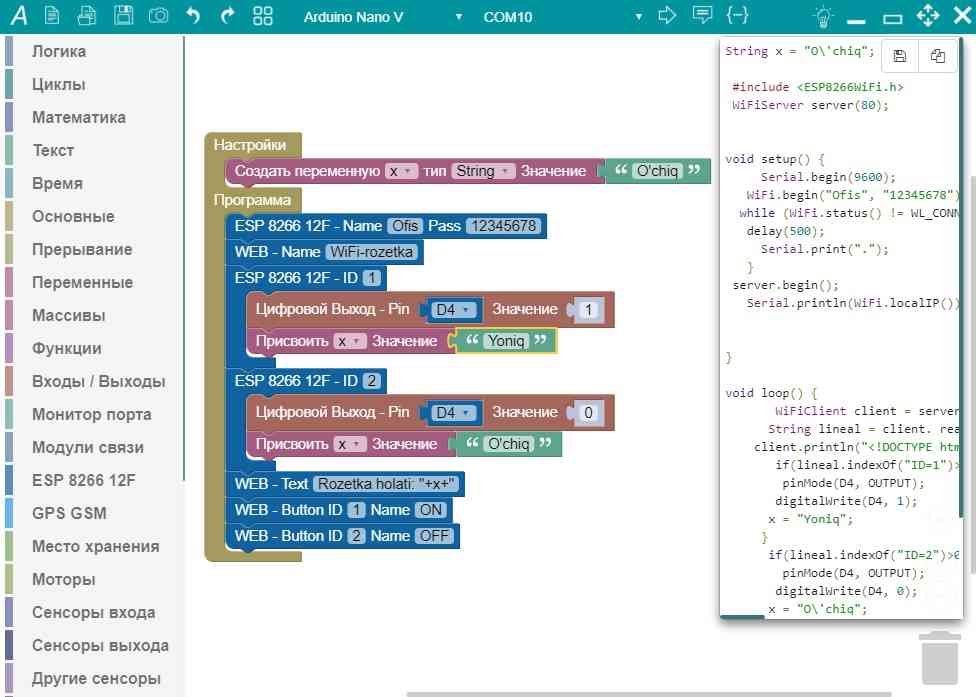Click the horizontal scrollbar at workspace bottom
This screenshot has height=697, width=976.
click(x=648, y=693)
